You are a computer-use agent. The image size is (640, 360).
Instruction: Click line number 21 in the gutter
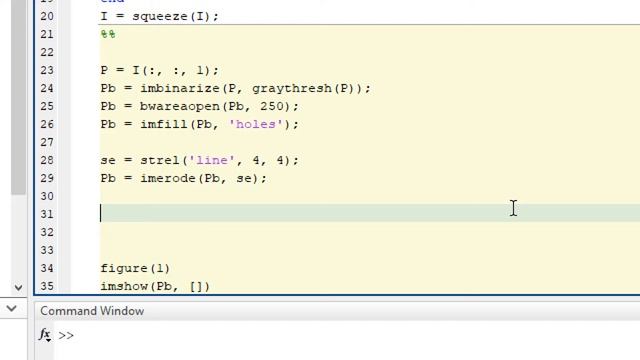click(x=47, y=34)
